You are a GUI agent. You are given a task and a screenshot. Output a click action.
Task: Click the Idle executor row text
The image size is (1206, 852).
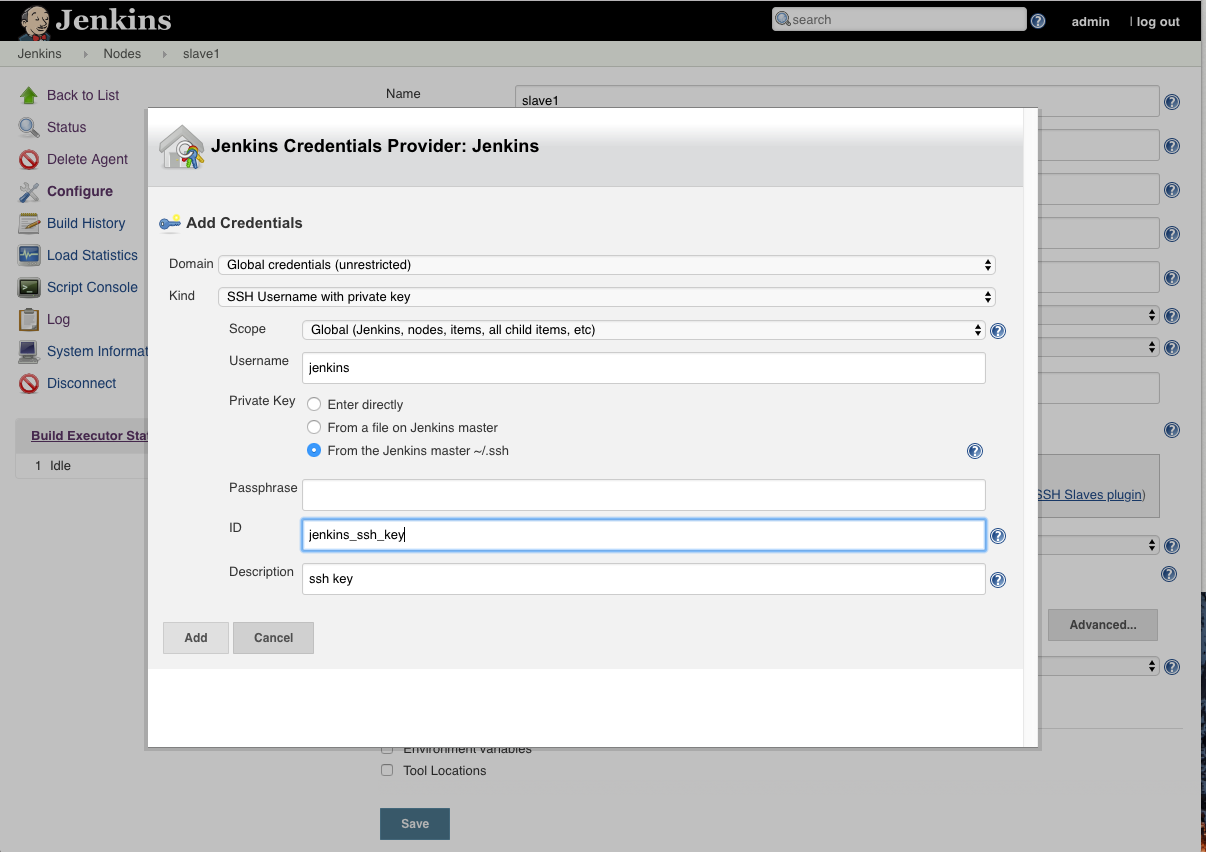[60, 466]
